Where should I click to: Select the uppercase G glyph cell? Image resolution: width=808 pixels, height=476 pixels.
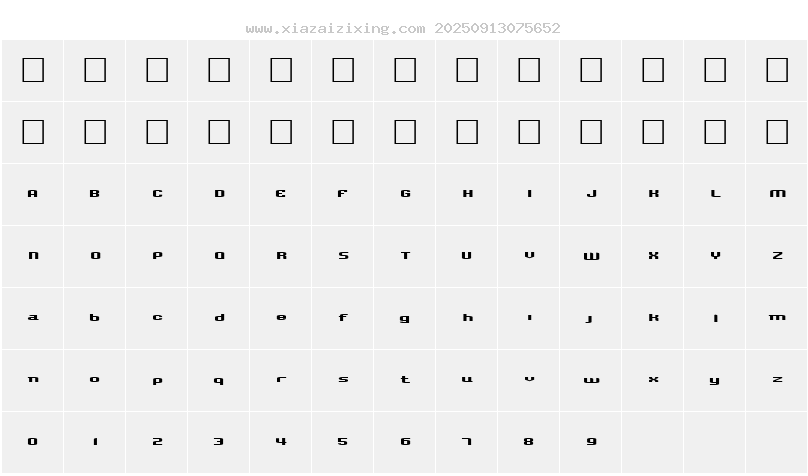(x=405, y=194)
